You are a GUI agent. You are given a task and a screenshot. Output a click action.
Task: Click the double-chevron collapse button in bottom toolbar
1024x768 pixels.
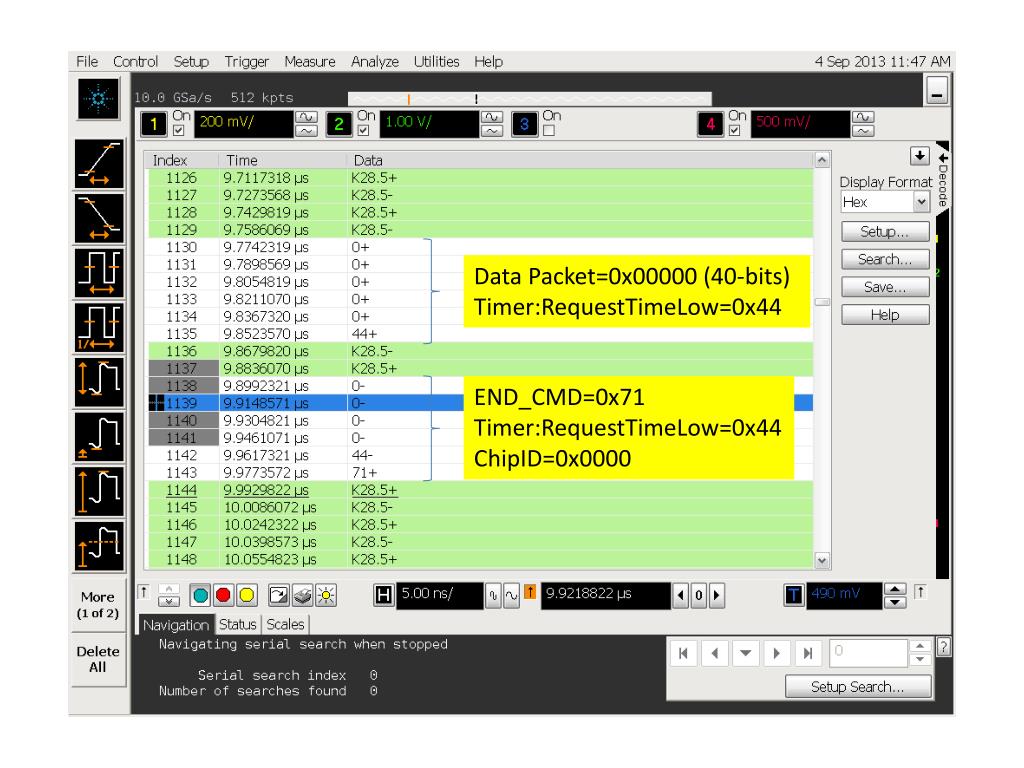(168, 595)
